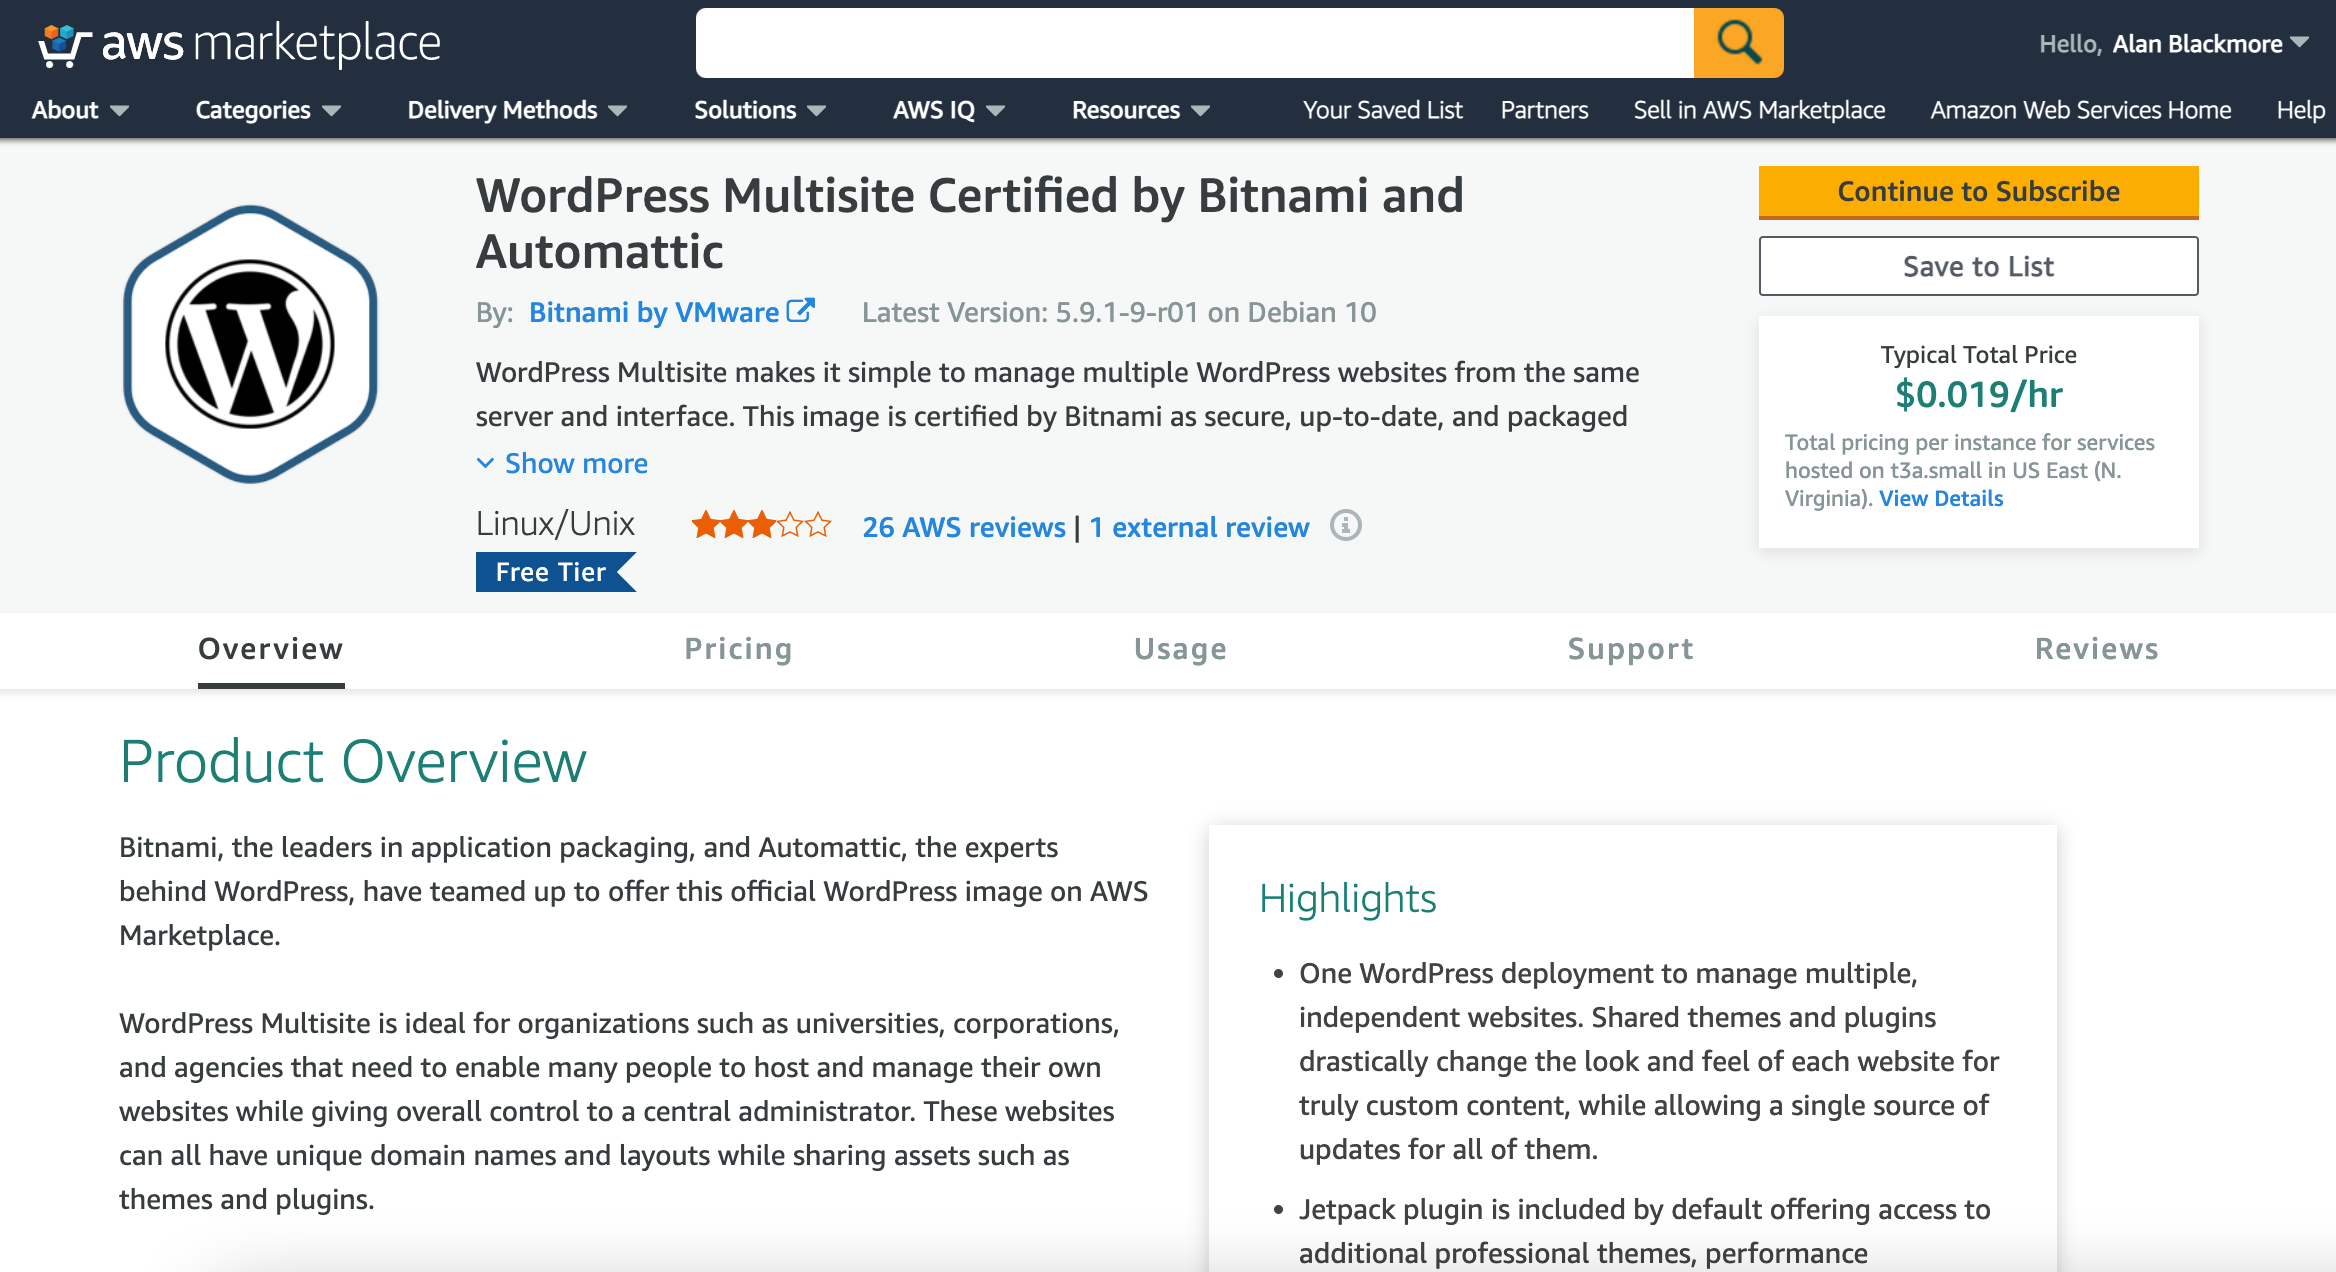Image resolution: width=2336 pixels, height=1272 pixels.
Task: Open the 1 external review link
Action: (x=1199, y=527)
